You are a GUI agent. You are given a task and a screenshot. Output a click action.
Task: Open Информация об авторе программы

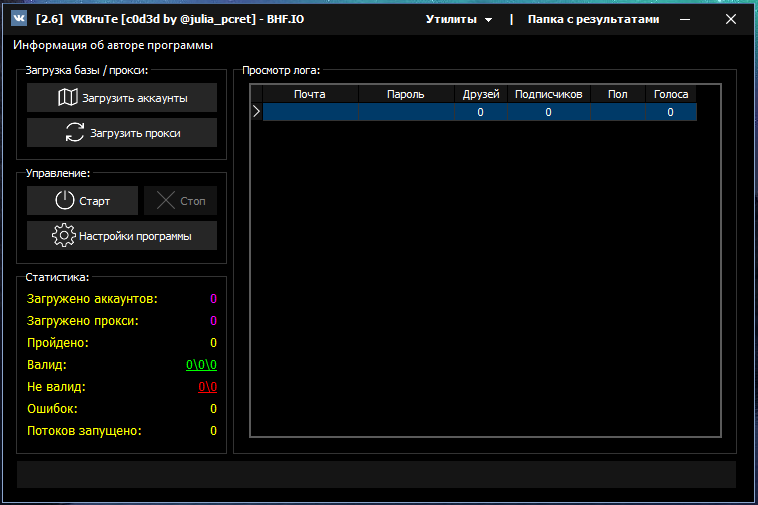[113, 45]
